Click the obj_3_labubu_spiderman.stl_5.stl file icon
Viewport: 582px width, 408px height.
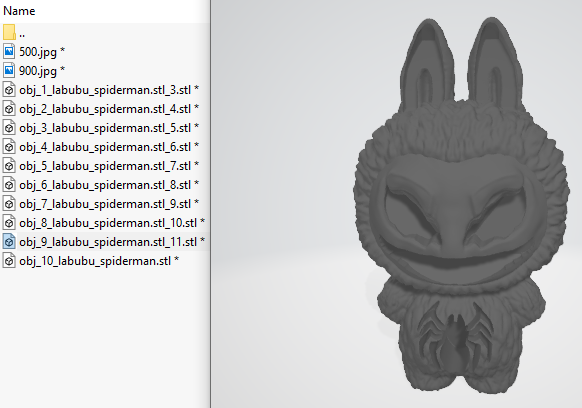point(9,127)
